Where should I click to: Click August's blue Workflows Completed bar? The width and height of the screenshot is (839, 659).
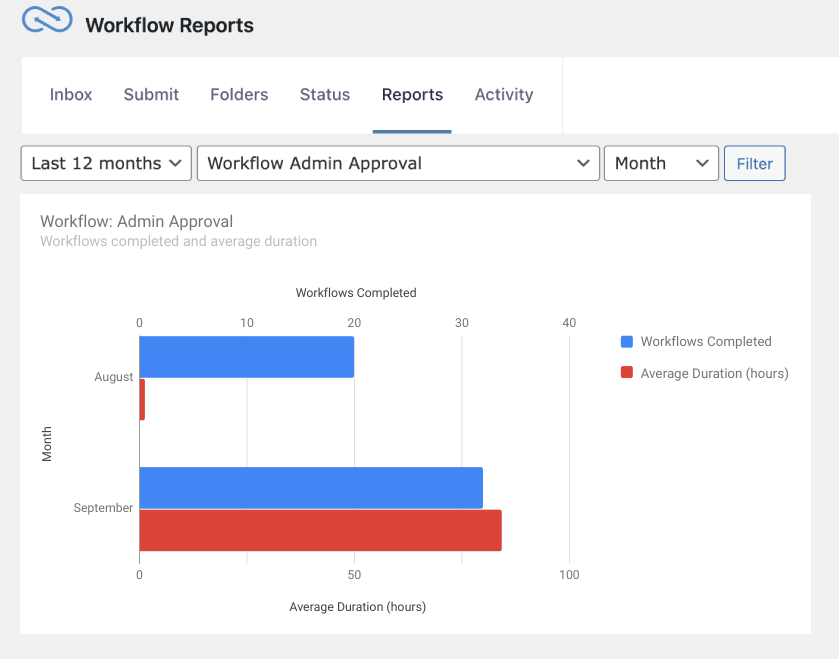[x=246, y=357]
